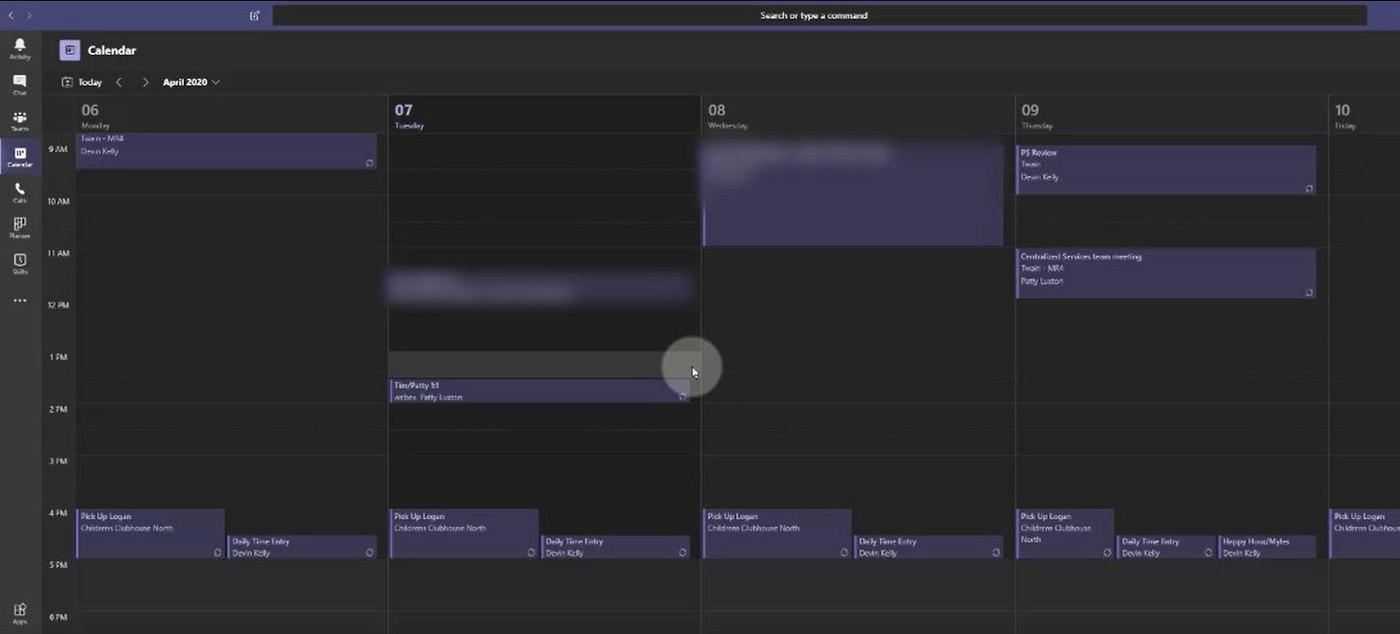
Task: Start a new chat with the compose icon
Action: [x=254, y=15]
